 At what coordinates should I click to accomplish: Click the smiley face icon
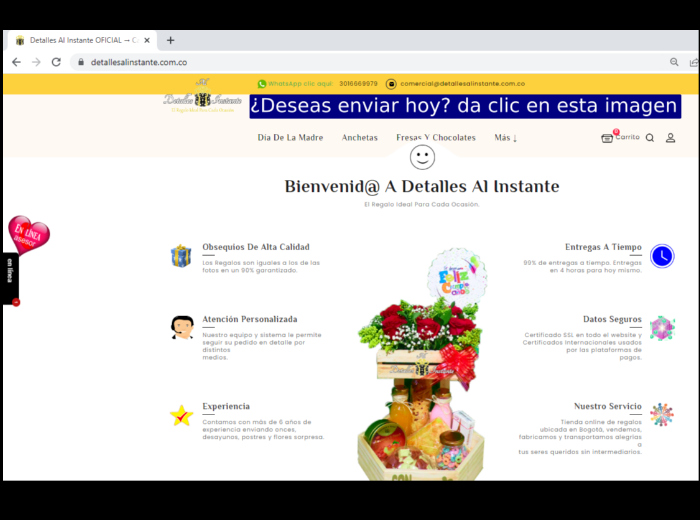(422, 158)
